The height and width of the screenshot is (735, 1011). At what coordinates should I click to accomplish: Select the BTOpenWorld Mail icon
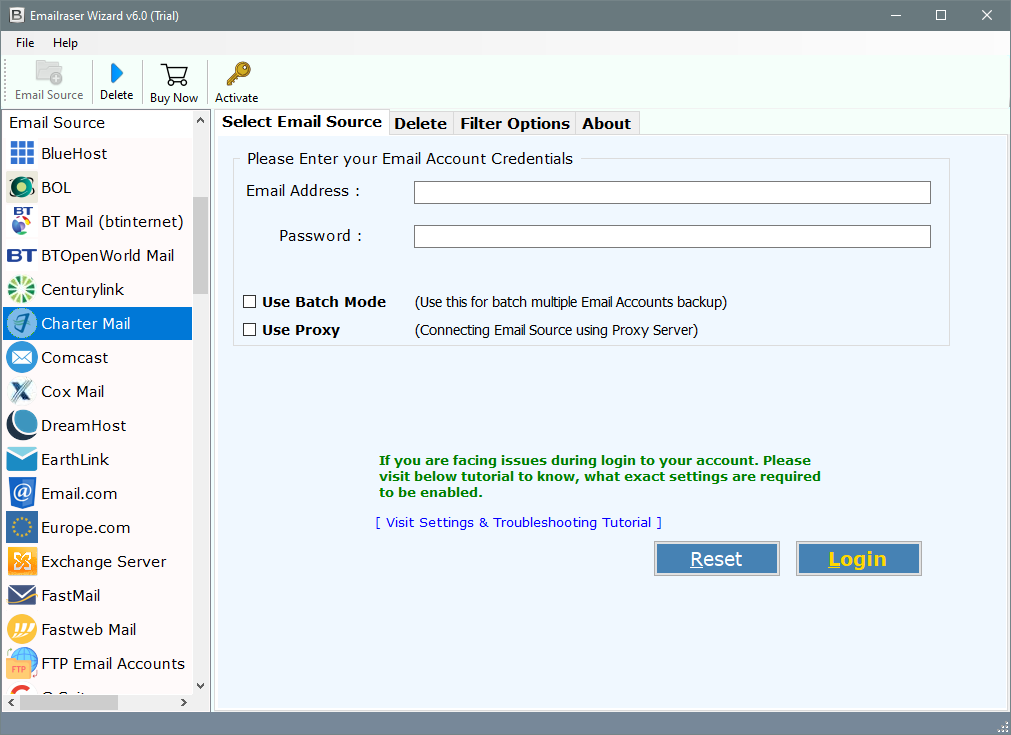coord(21,255)
